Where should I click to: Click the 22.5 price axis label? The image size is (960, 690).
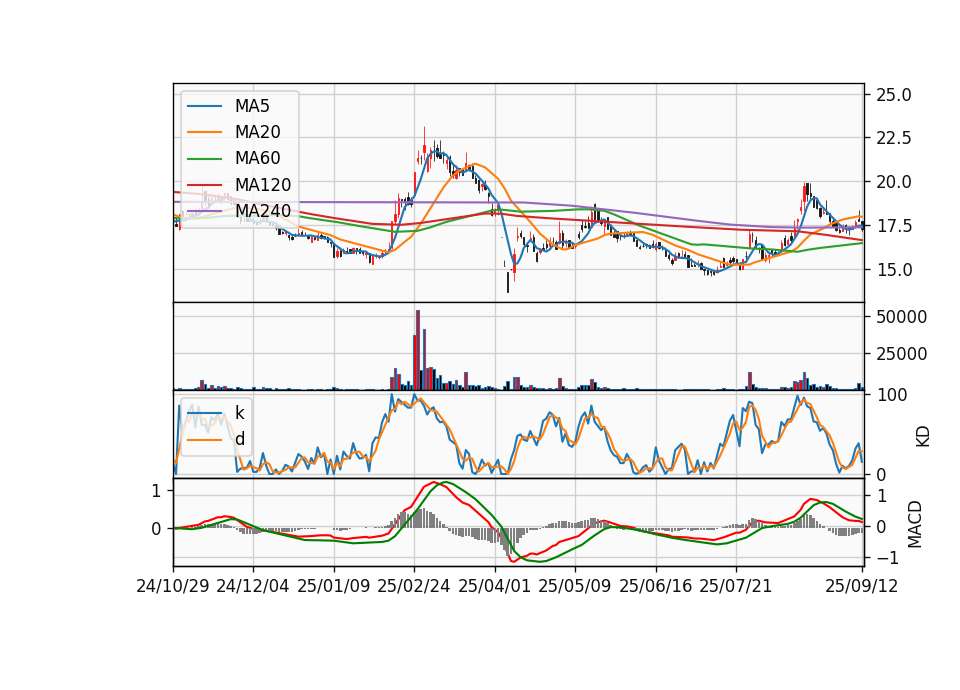pos(894,138)
